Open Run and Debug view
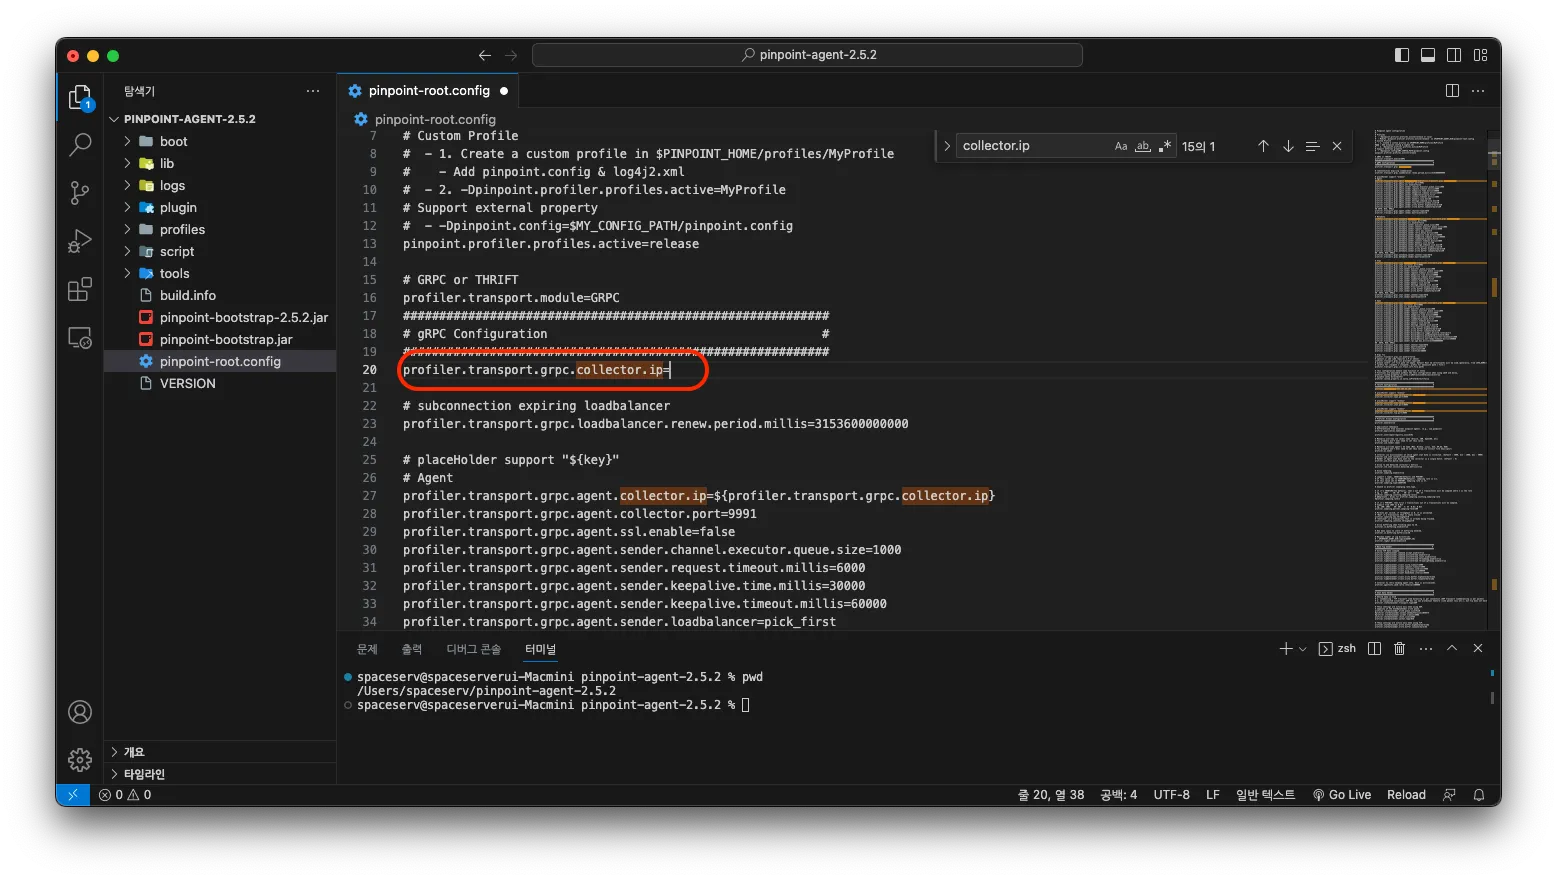Image resolution: width=1557 pixels, height=880 pixels. [x=80, y=241]
